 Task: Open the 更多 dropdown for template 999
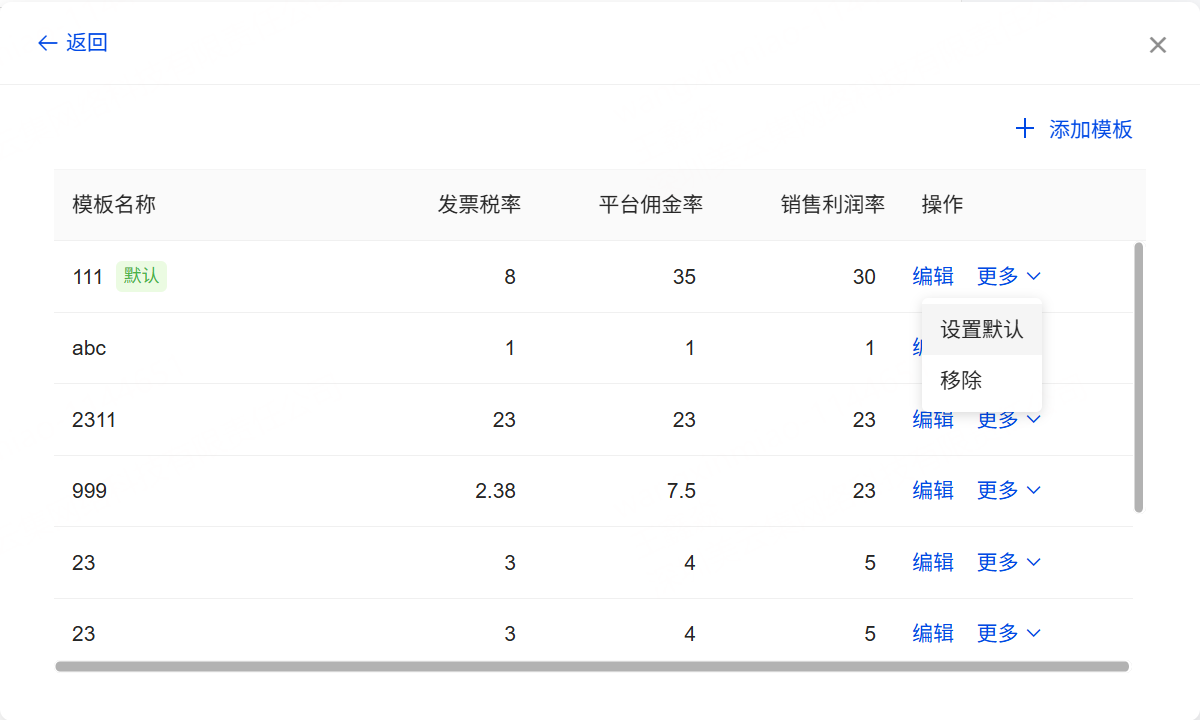tap(1008, 491)
